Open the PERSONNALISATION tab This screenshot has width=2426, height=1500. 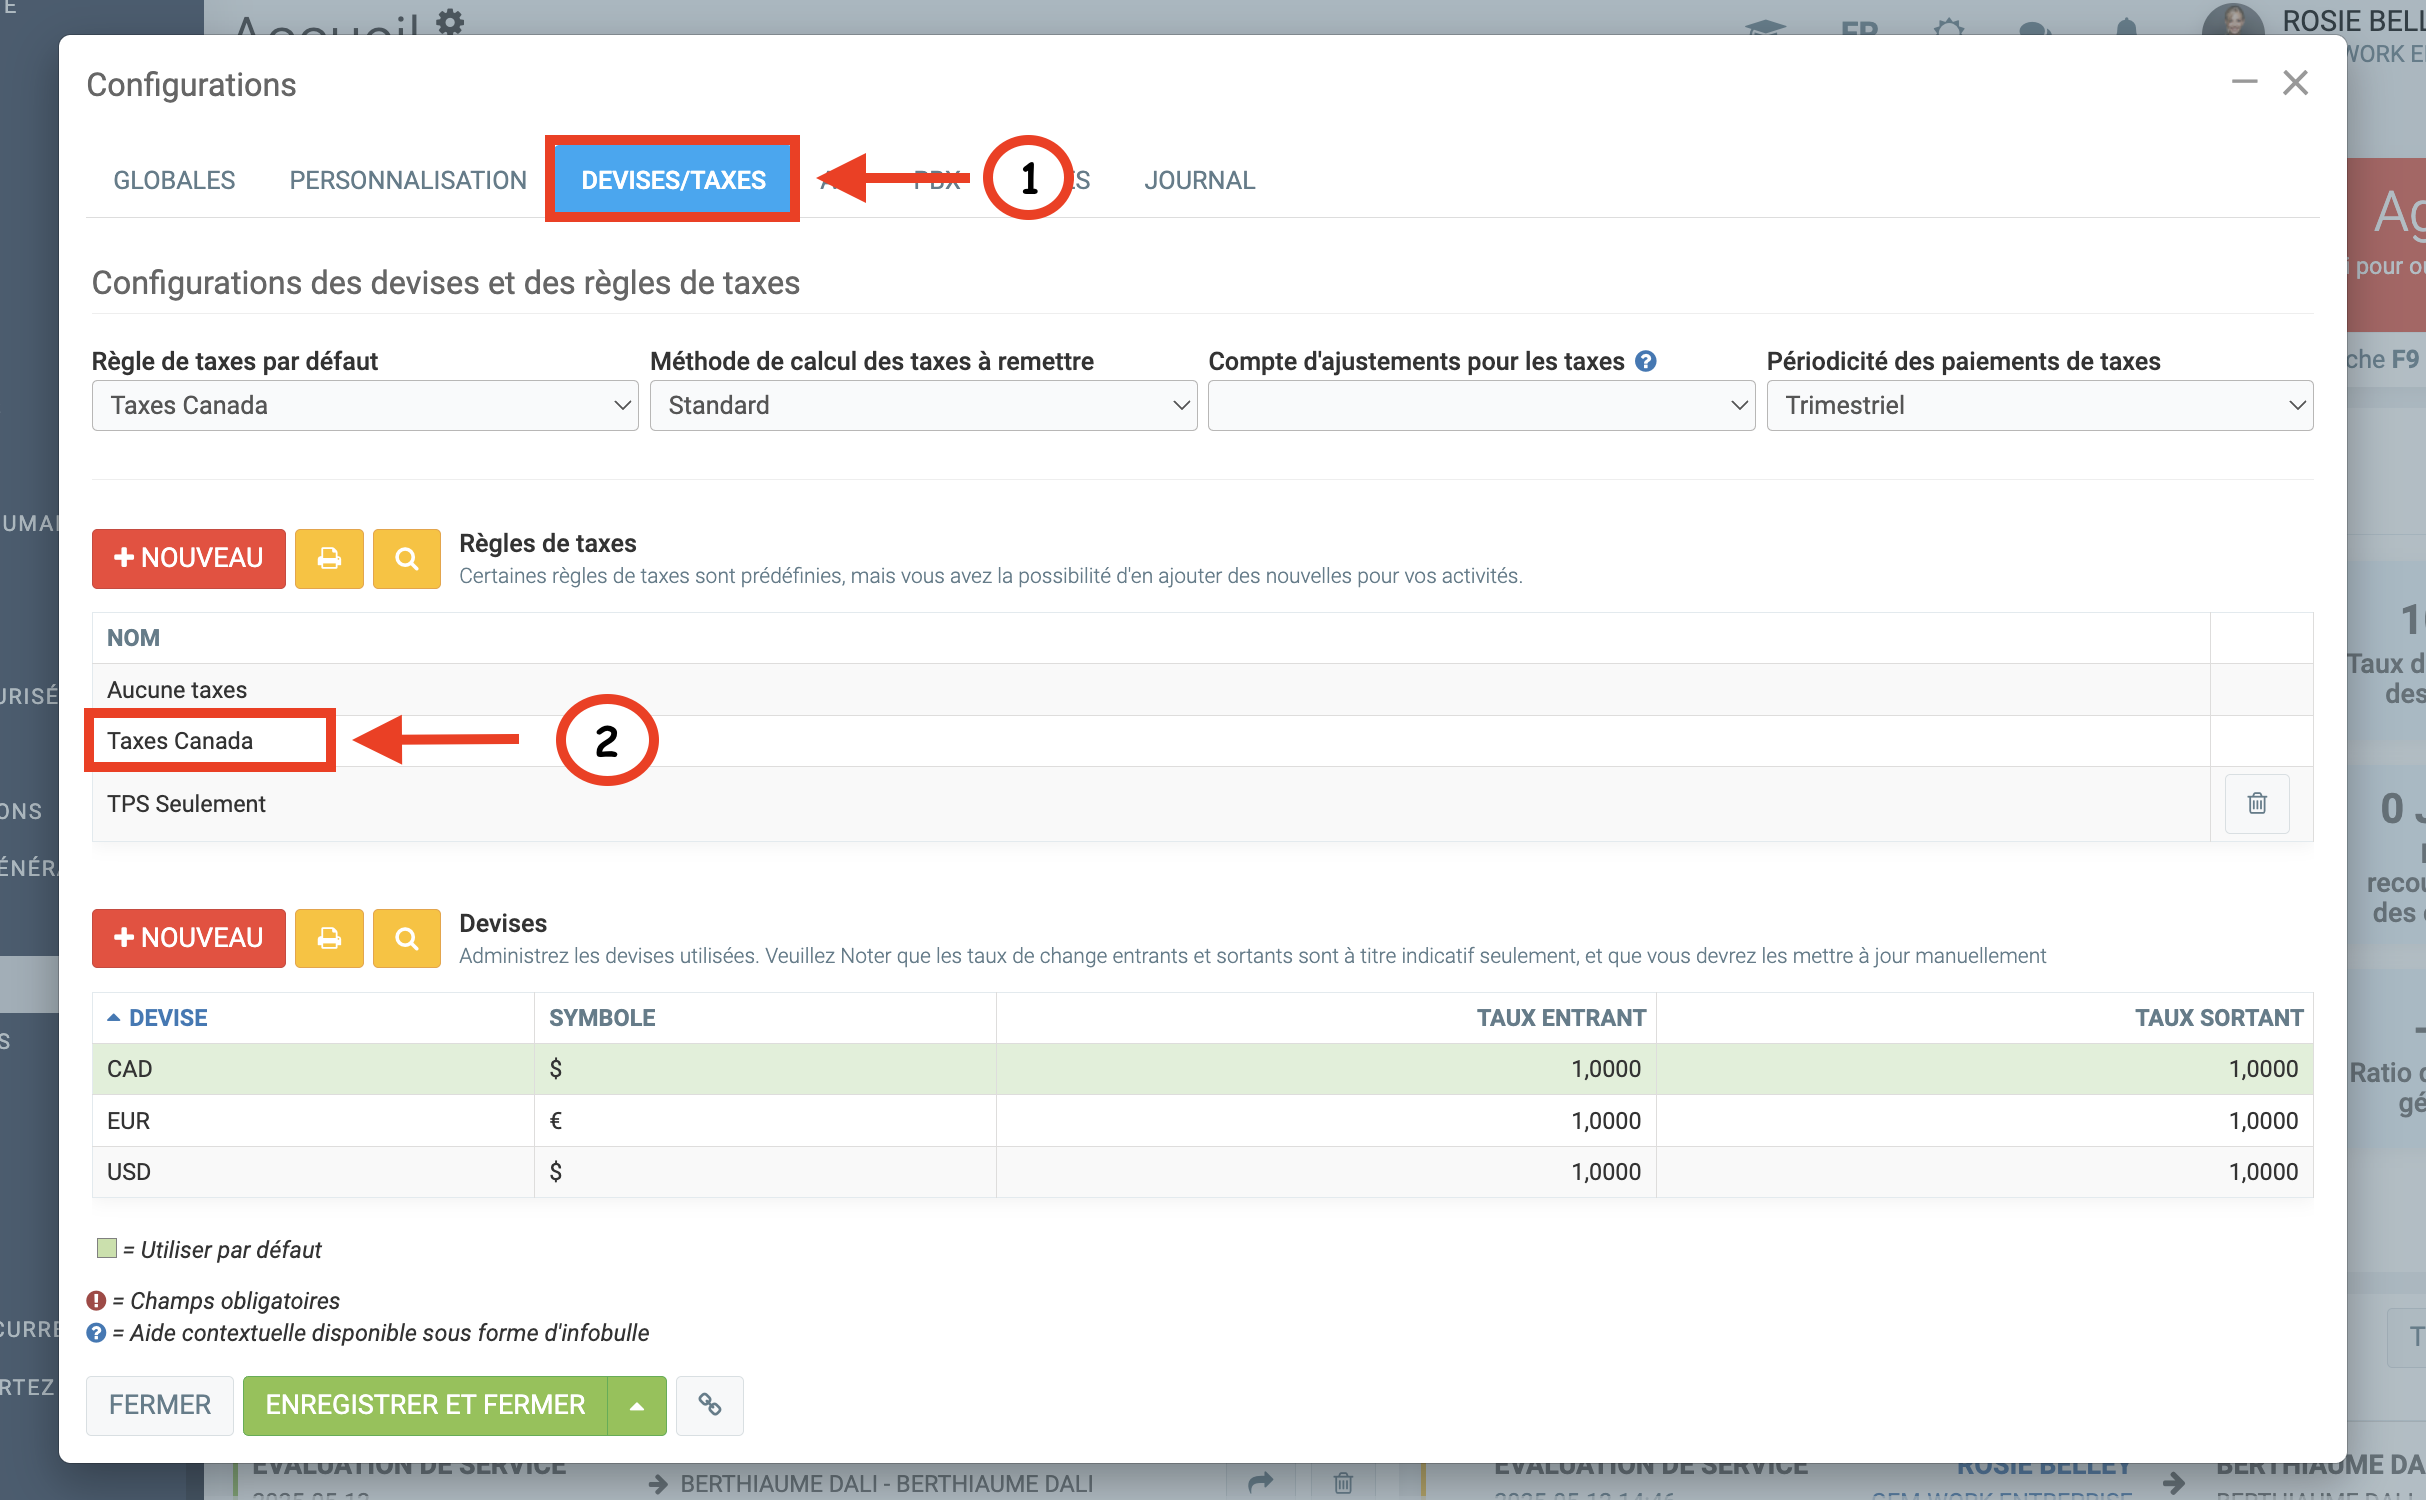[408, 180]
